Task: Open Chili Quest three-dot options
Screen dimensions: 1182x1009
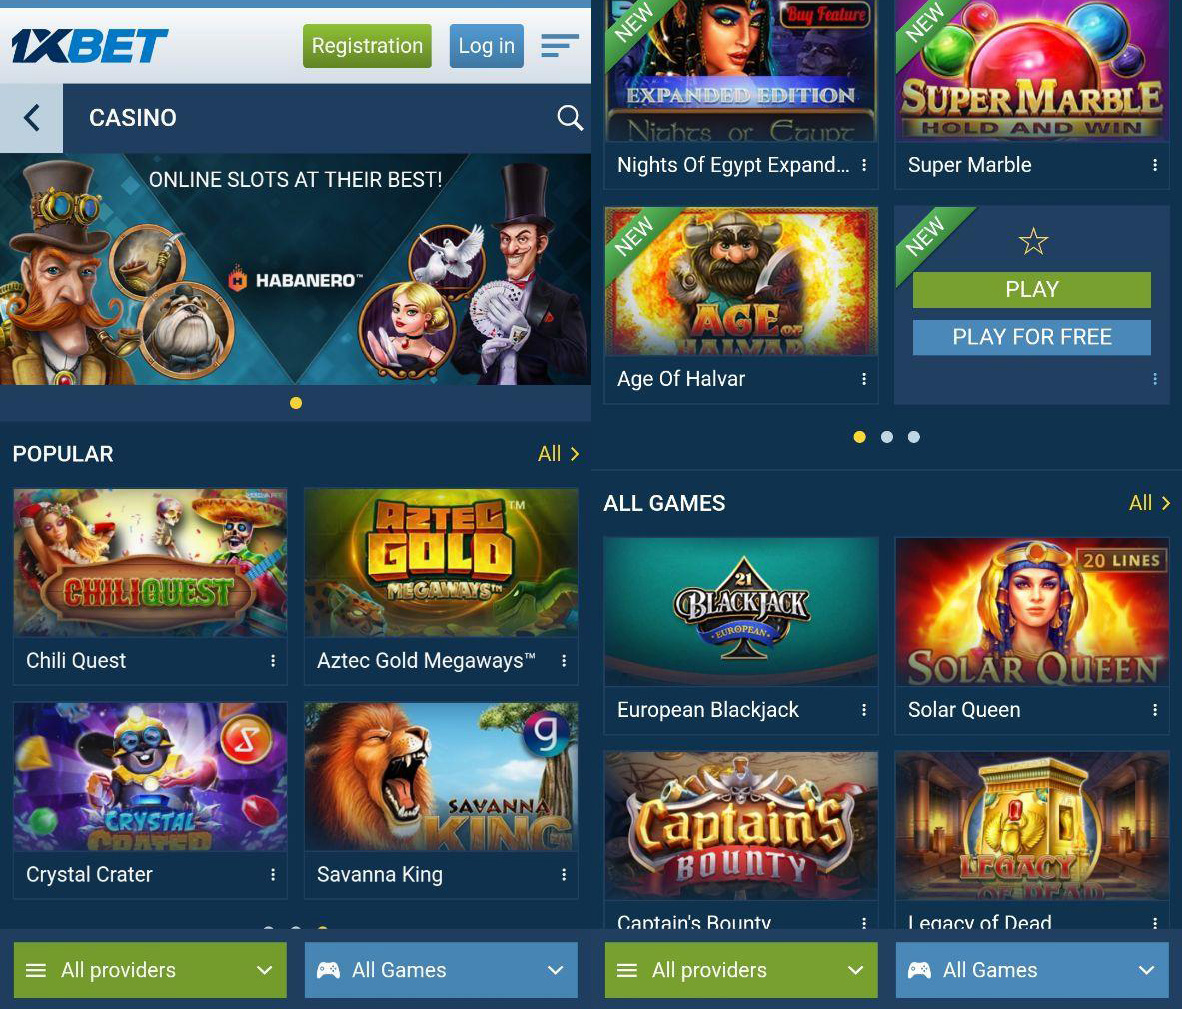Action: tap(273, 661)
